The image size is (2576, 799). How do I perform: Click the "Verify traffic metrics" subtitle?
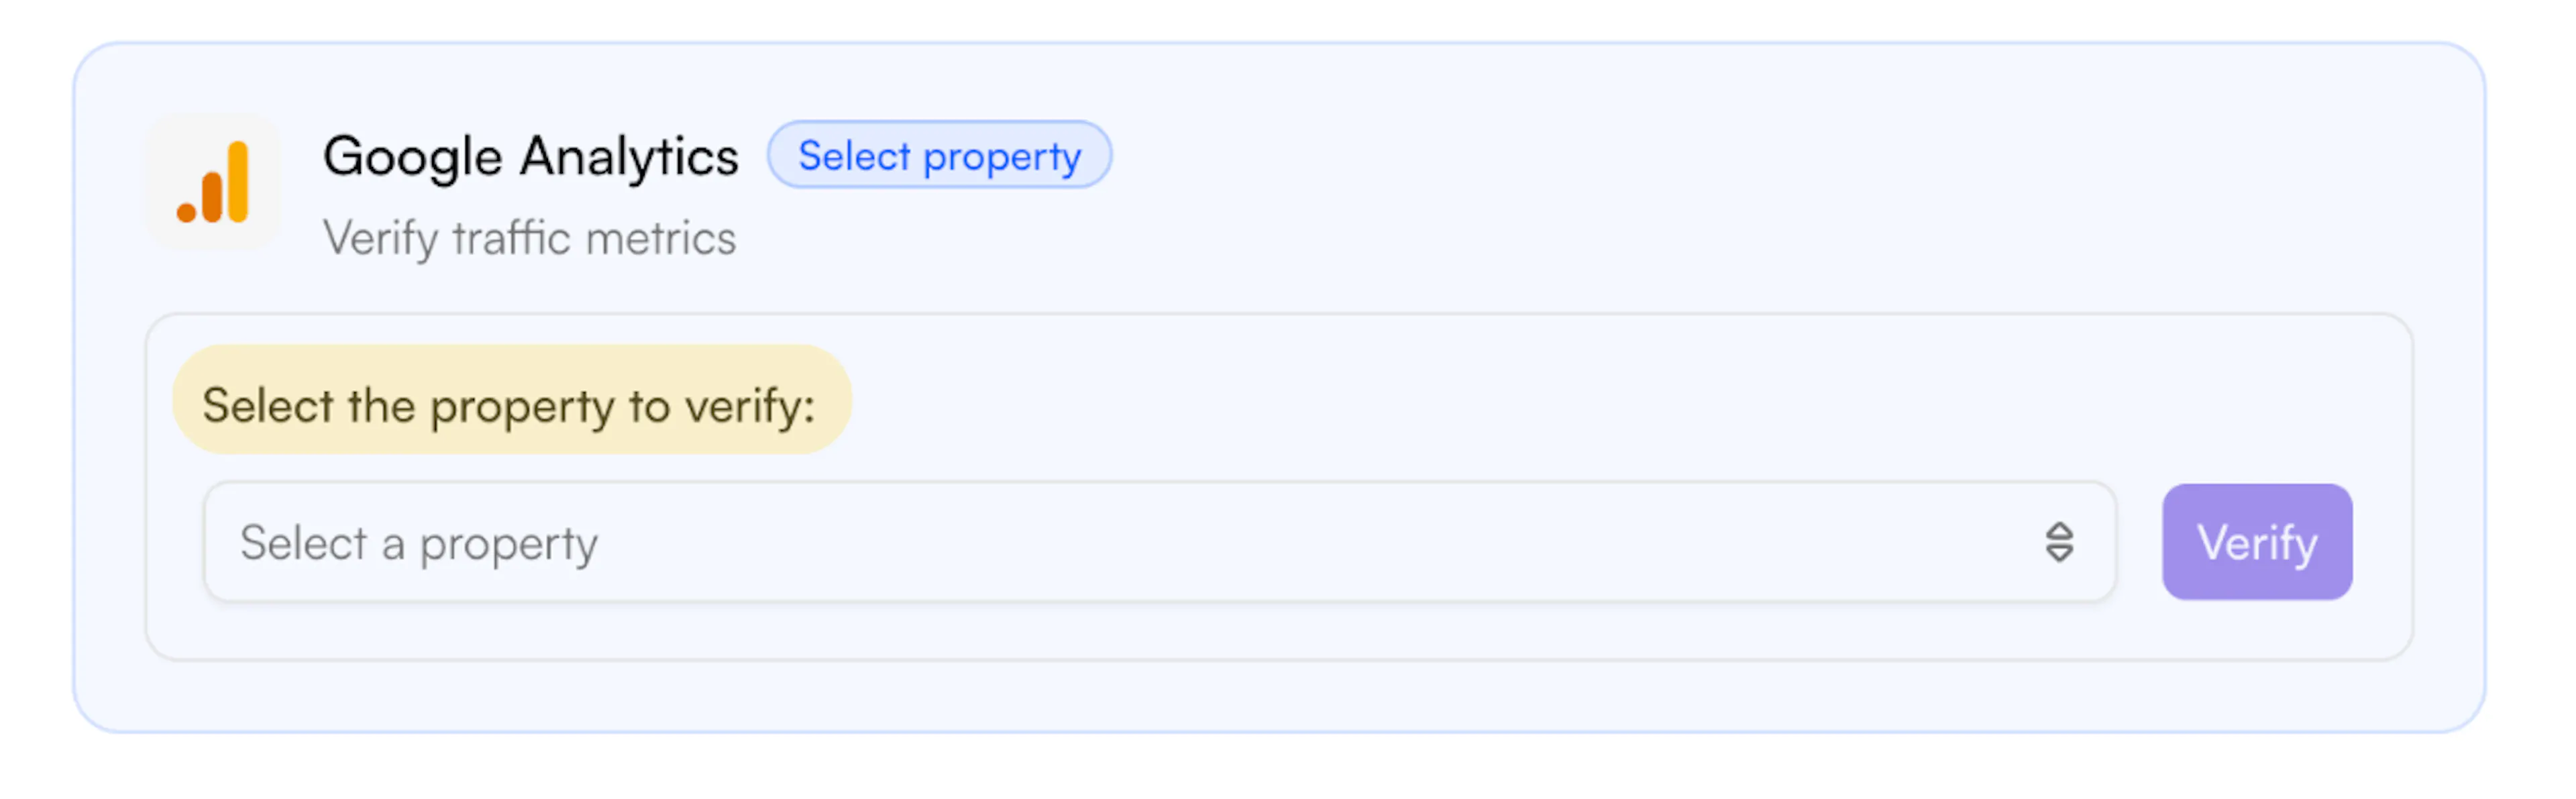[529, 239]
